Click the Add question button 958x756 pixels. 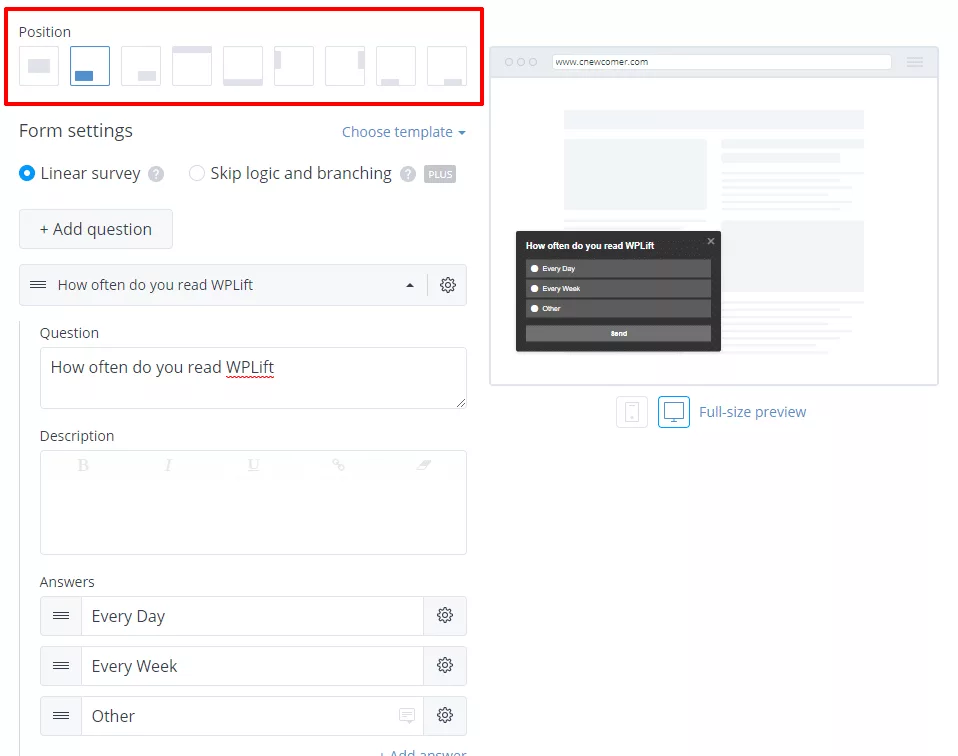96,229
